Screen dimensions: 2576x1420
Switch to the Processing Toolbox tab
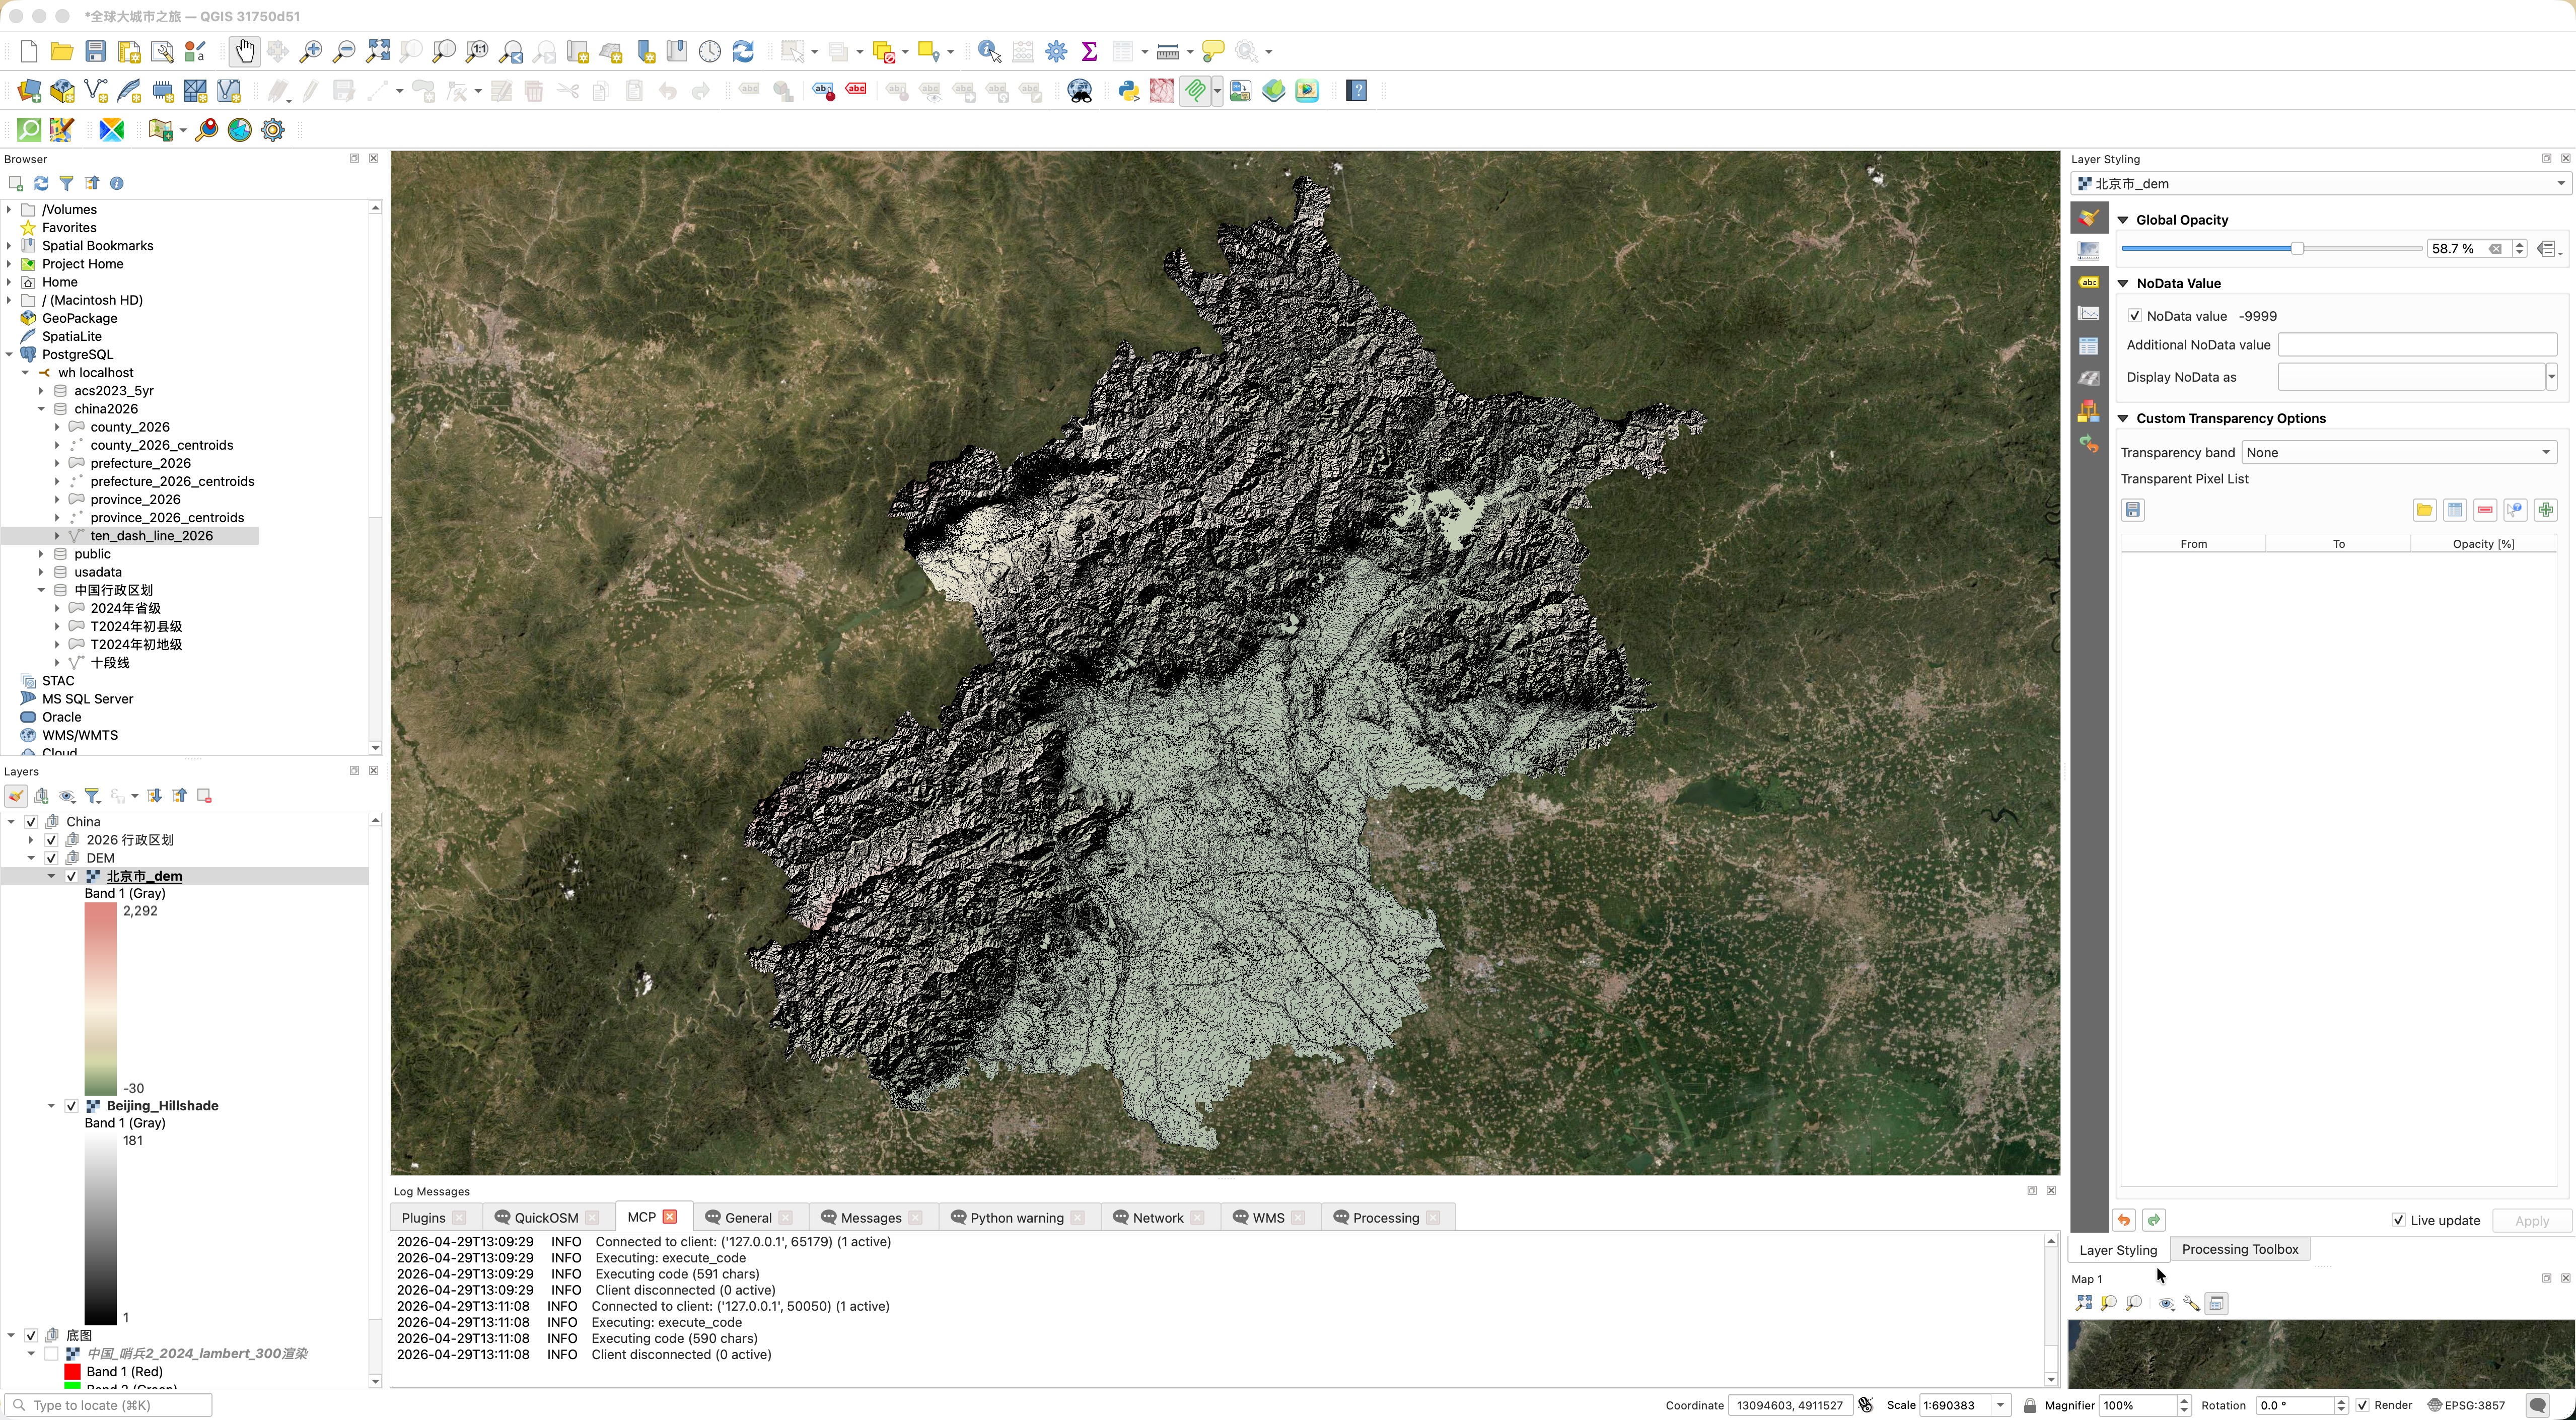[2239, 1249]
